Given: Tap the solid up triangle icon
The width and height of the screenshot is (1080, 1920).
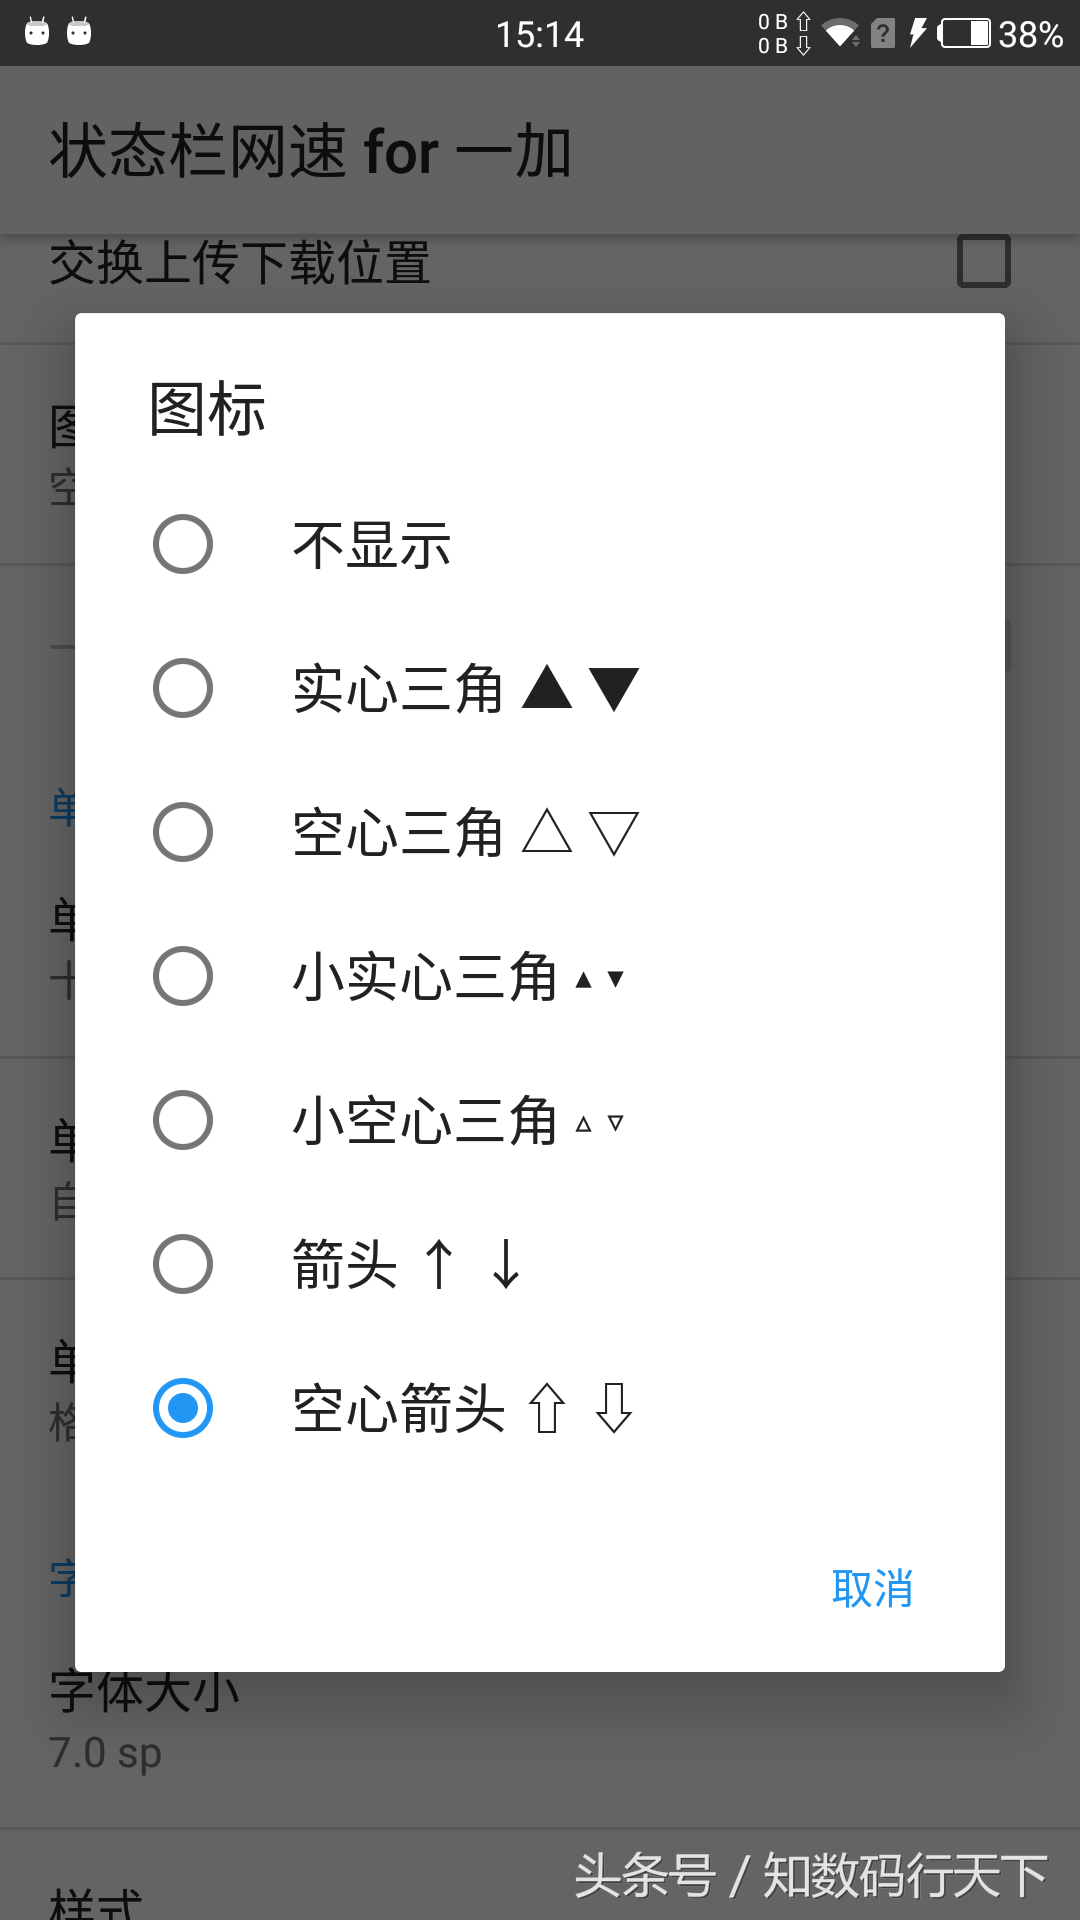Looking at the screenshot, I should 547,688.
